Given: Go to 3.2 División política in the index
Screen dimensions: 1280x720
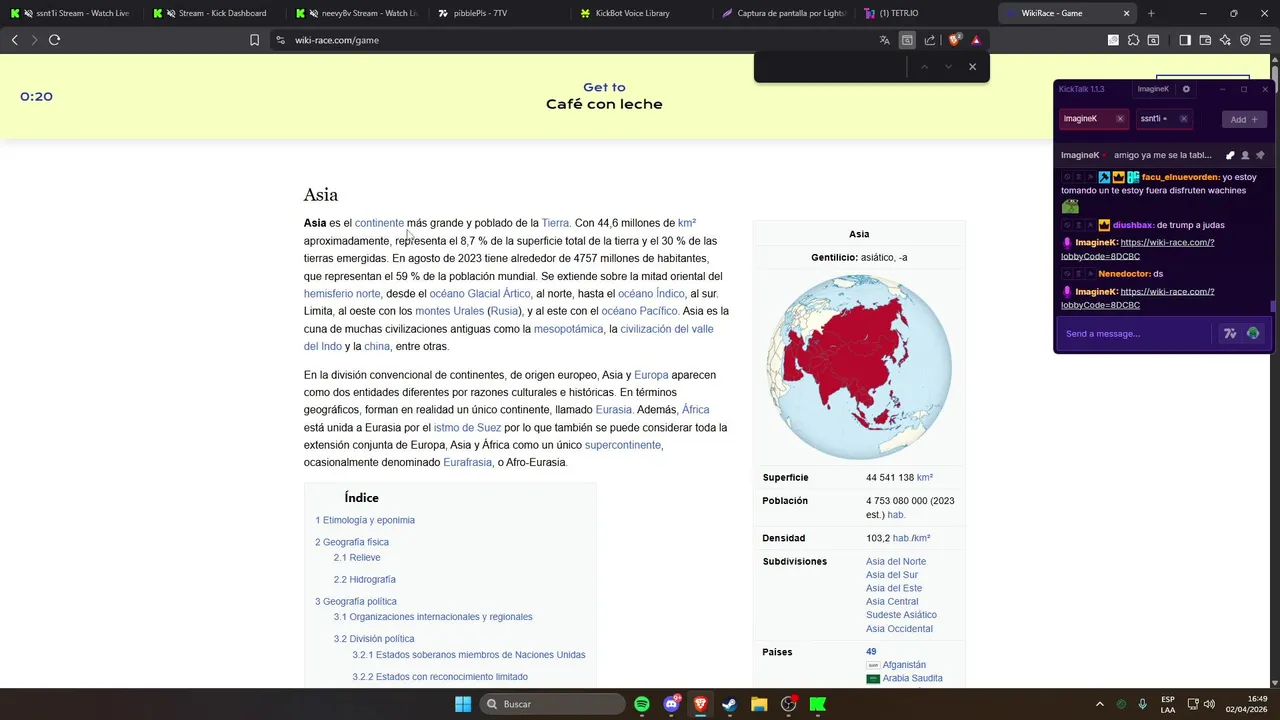Looking at the screenshot, I should point(374,639).
